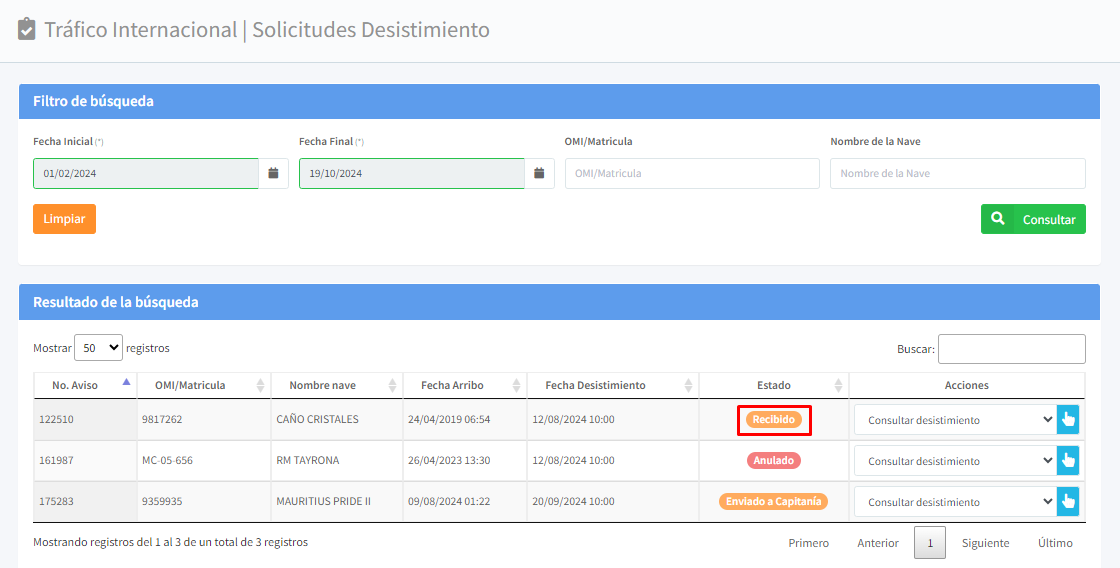Sort table by the Fecha Arribo column header
Image resolution: width=1120 pixels, height=568 pixels.
click(452, 385)
